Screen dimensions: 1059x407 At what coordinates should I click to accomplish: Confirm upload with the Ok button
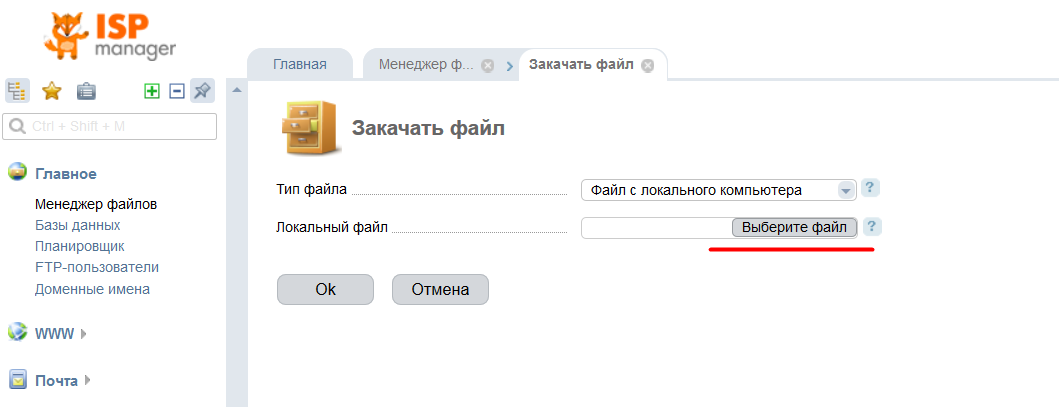point(326,290)
